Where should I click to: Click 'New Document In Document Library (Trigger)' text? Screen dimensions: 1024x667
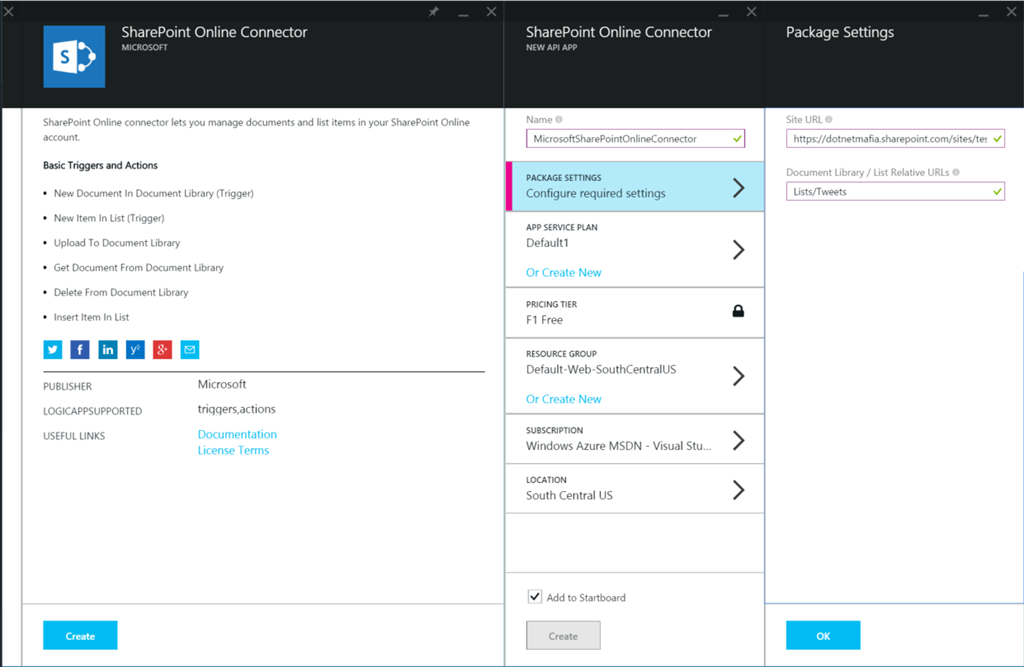coord(153,193)
